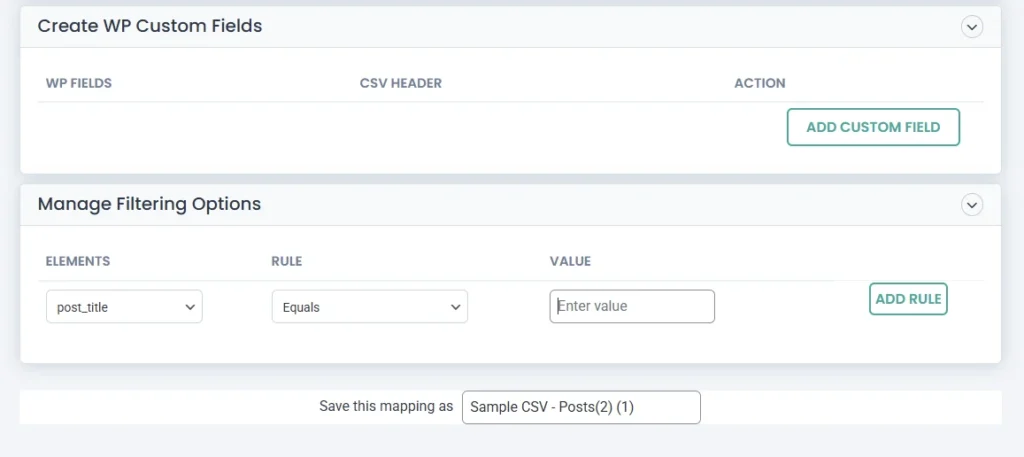Click the arrow on the Equals select
The height and width of the screenshot is (457, 1024).
coord(455,307)
